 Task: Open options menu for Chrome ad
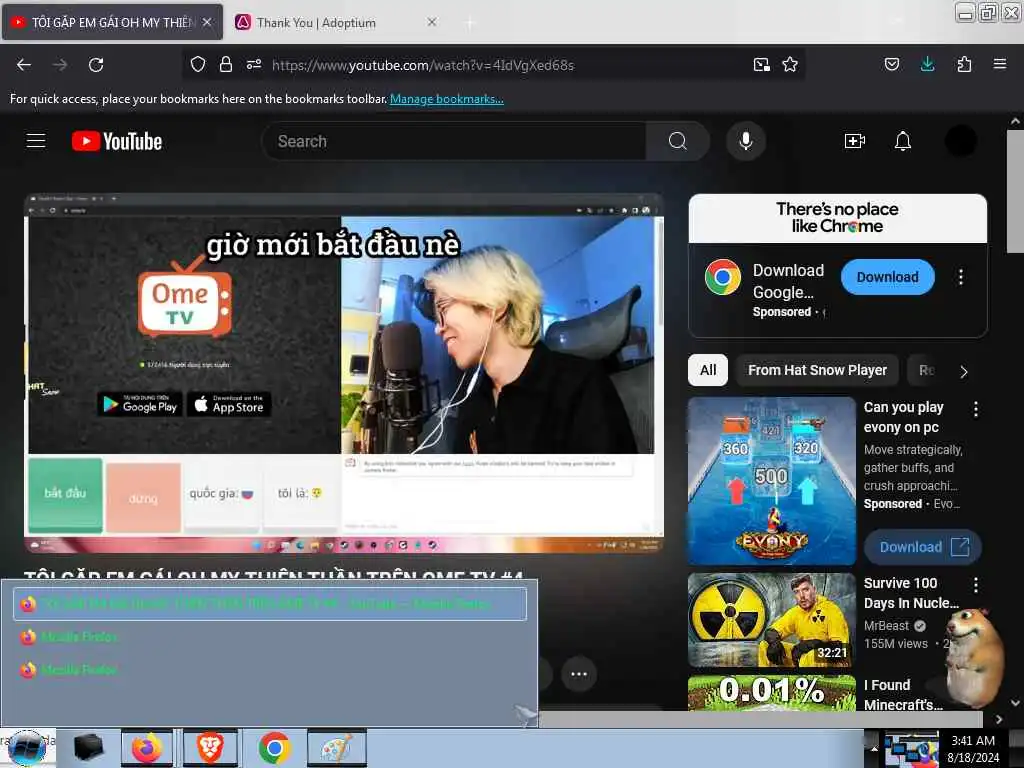point(961,277)
